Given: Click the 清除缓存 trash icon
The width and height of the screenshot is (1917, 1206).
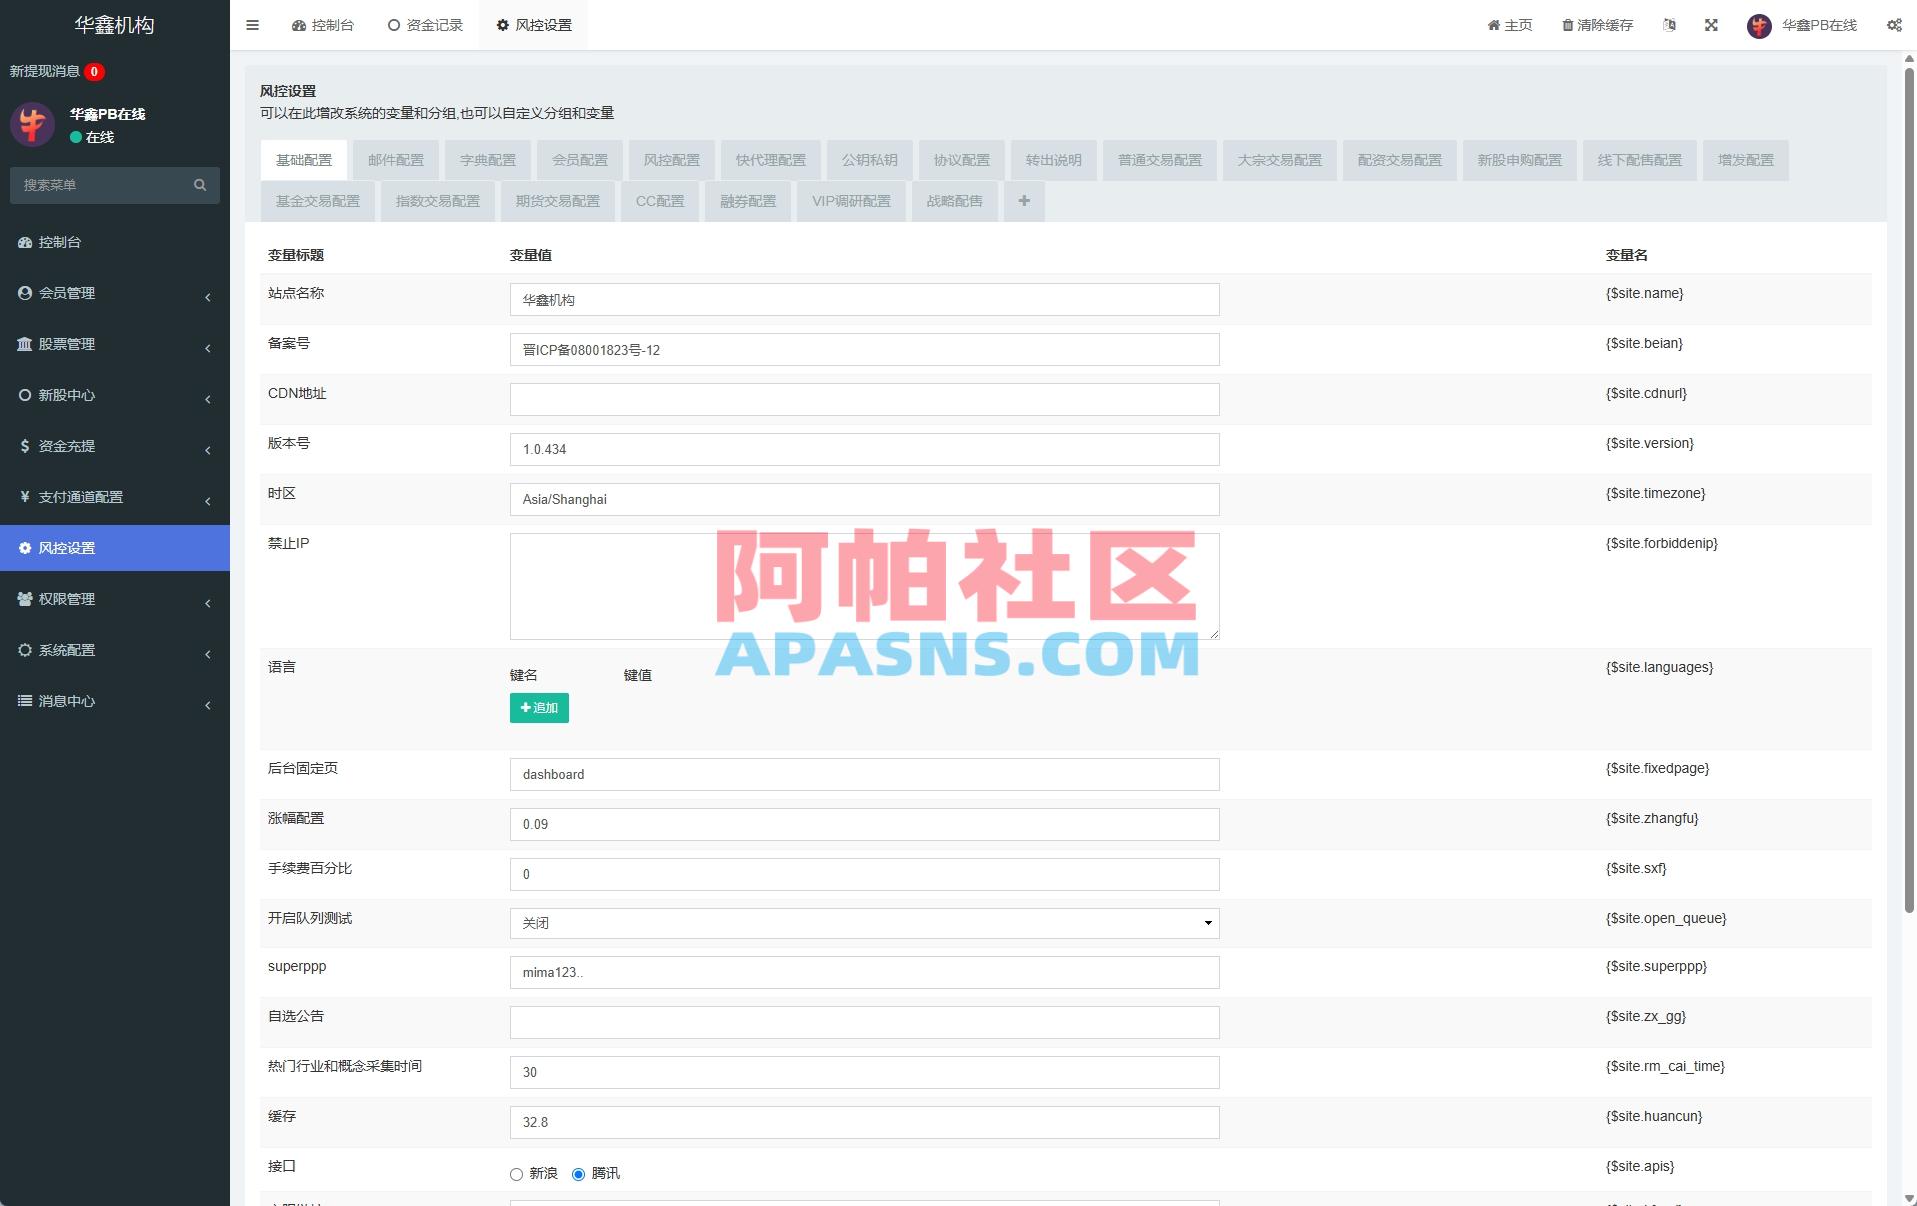Looking at the screenshot, I should [1568, 25].
